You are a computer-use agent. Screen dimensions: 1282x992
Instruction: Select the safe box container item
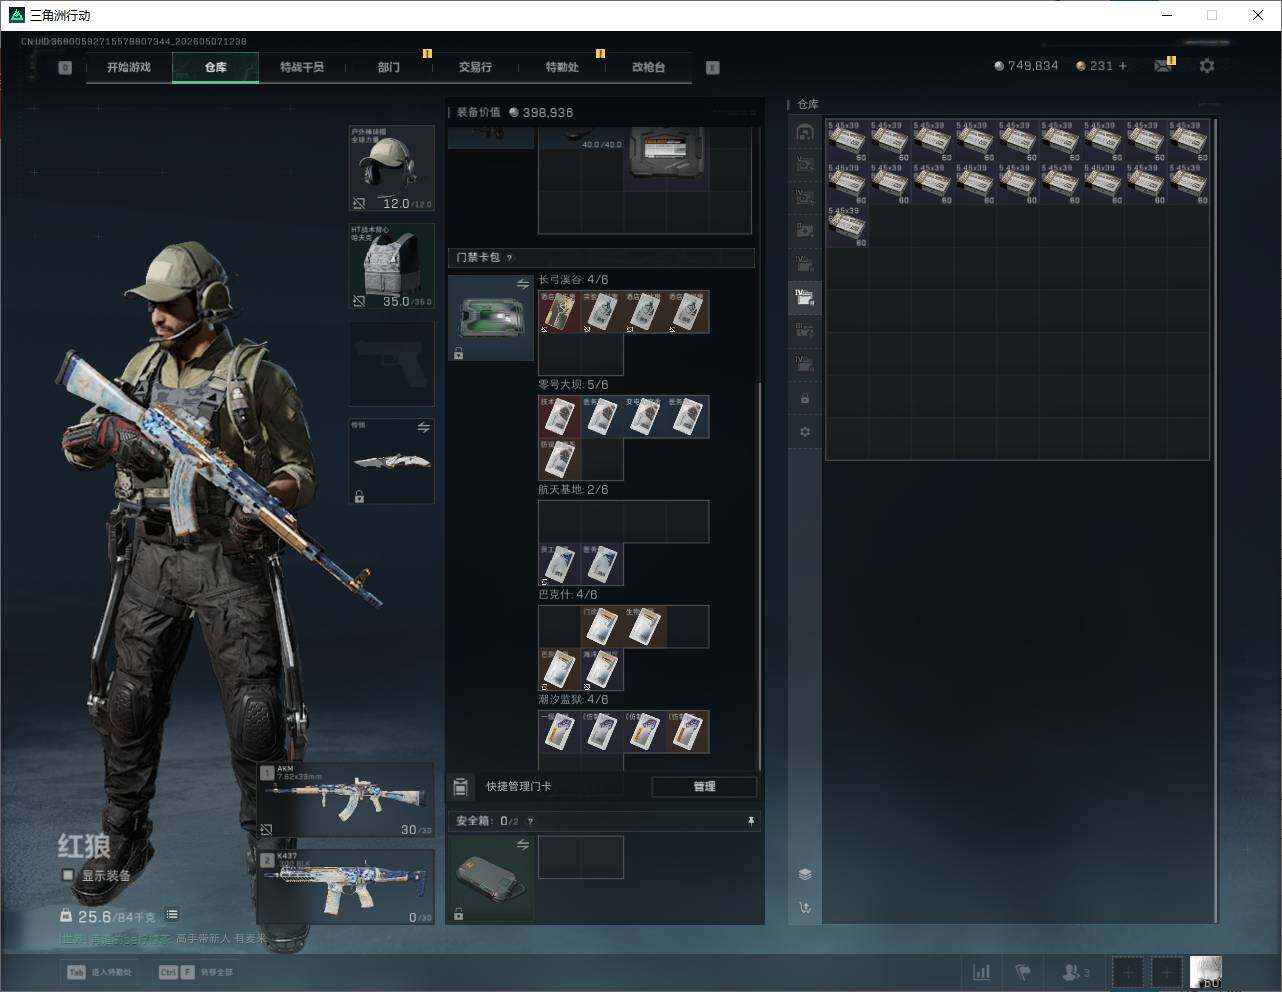click(x=490, y=878)
